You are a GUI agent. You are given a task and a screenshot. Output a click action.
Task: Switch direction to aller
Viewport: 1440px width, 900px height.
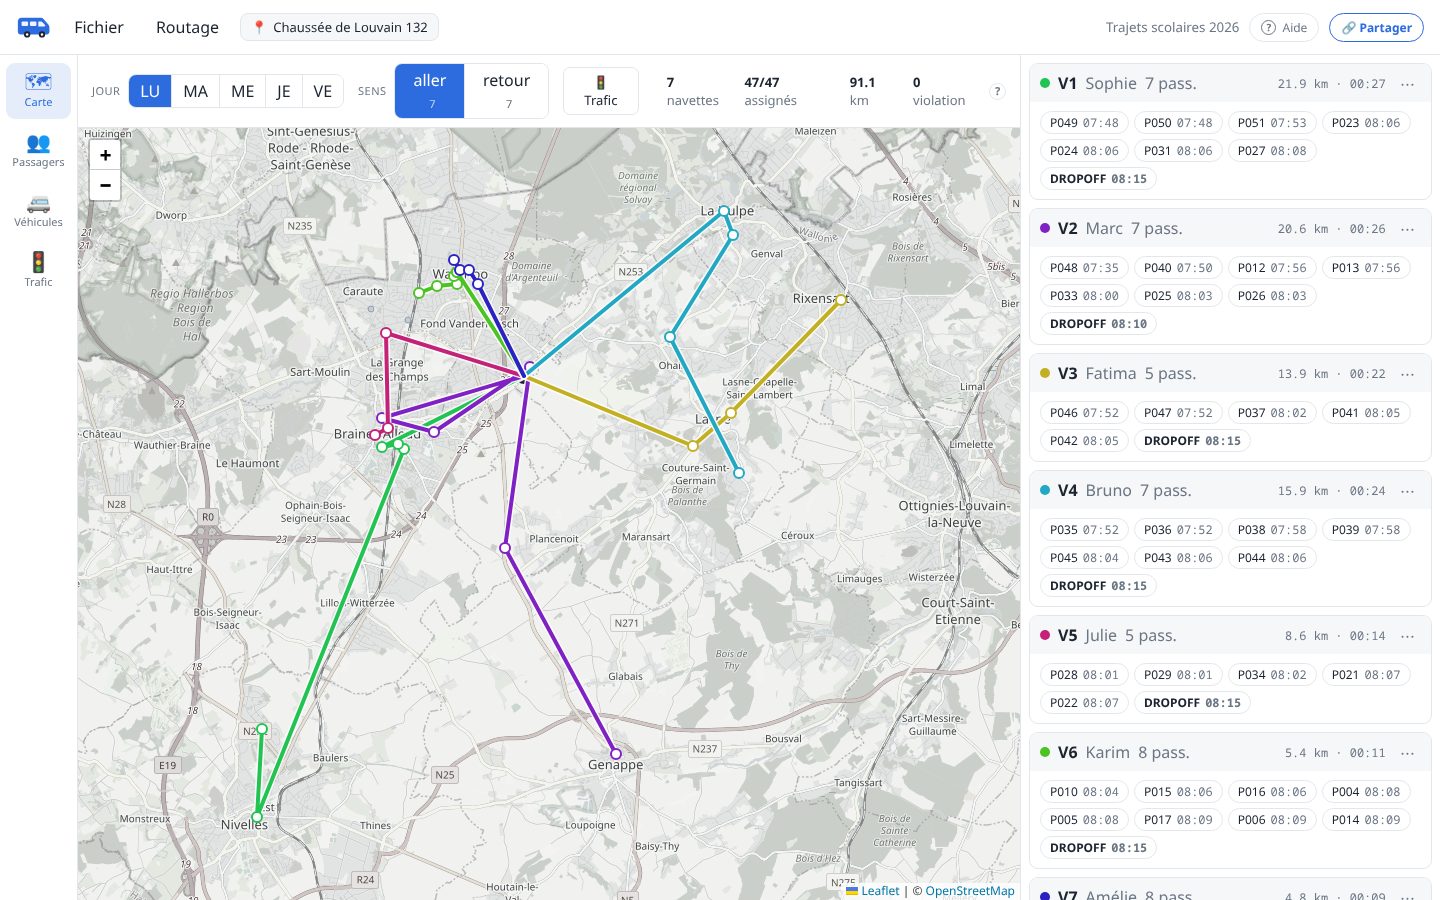(x=430, y=91)
